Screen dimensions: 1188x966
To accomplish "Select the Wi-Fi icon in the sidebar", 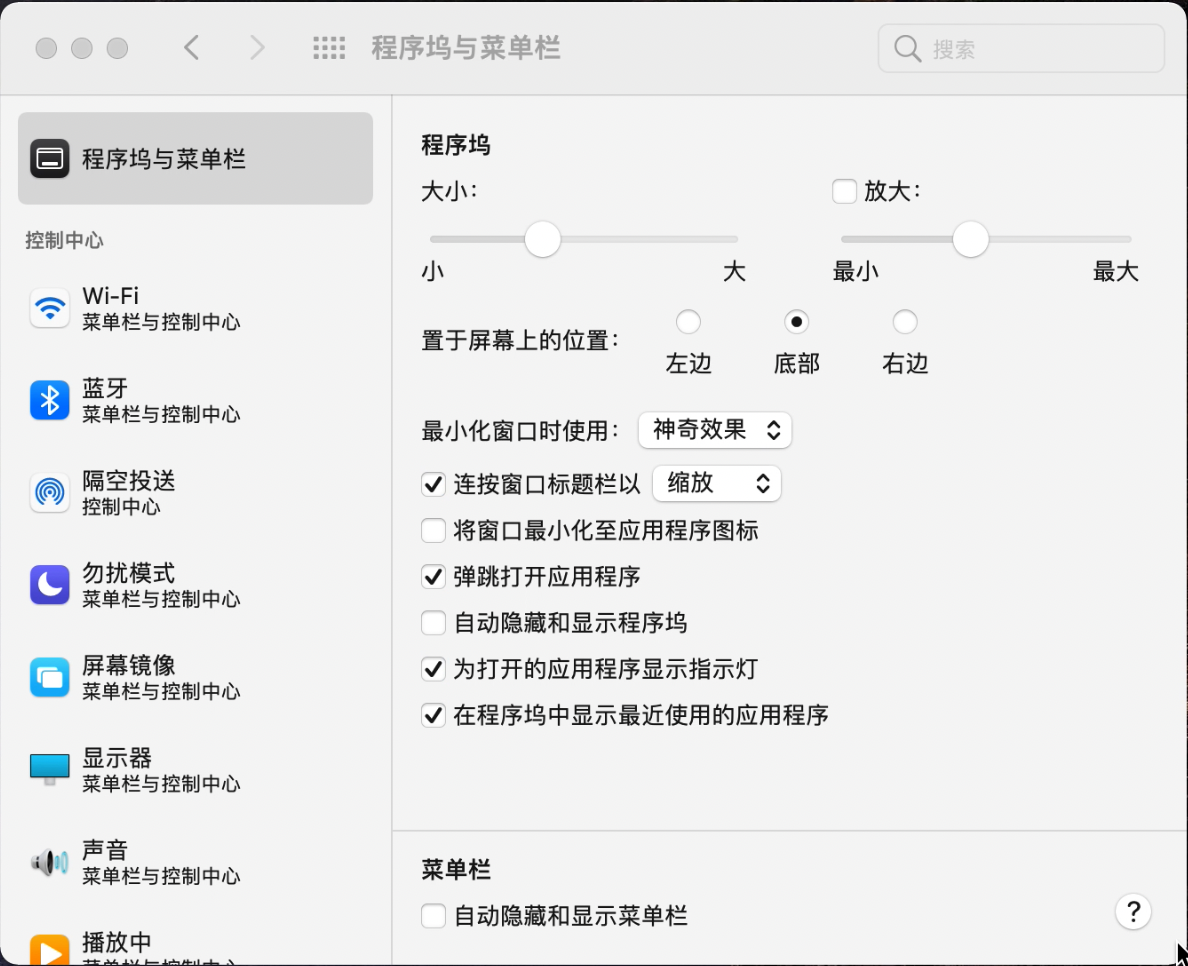I will tap(50, 307).
